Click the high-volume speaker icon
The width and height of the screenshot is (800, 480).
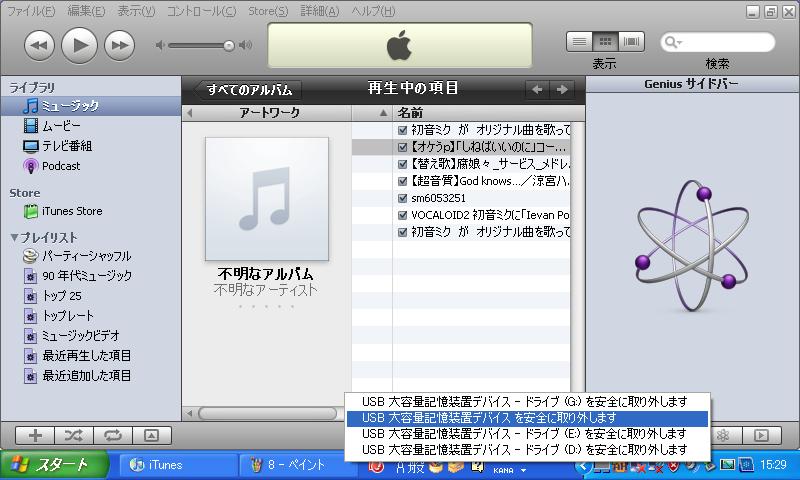point(246,45)
